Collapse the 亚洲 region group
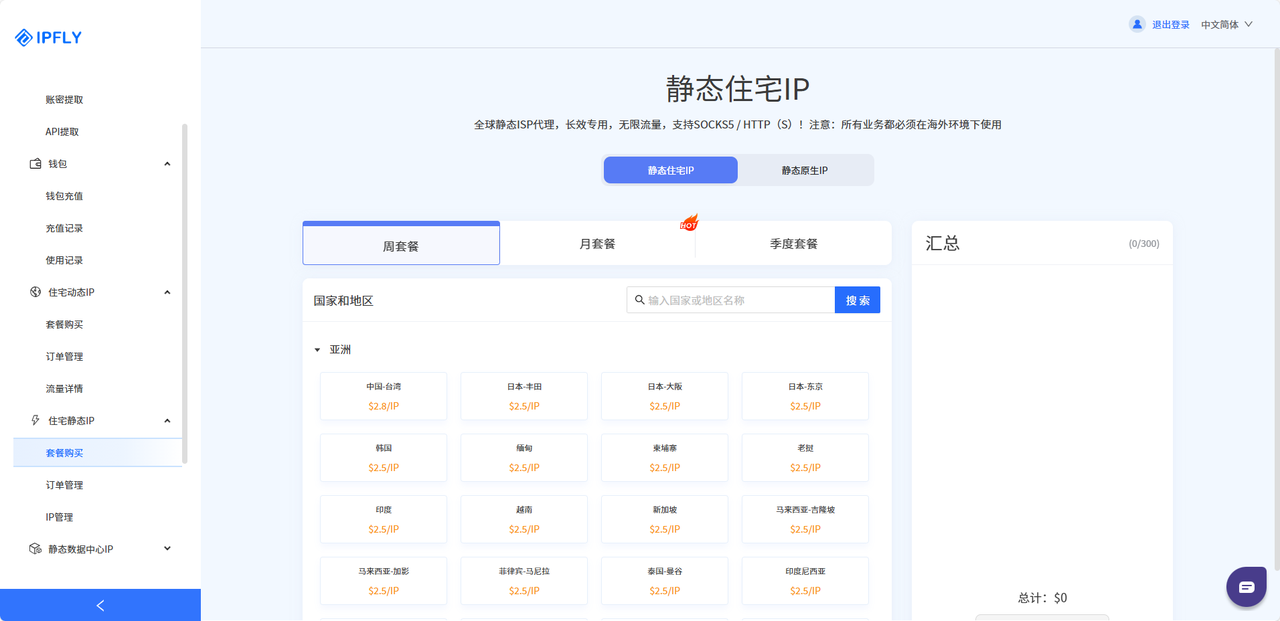 pyautogui.click(x=317, y=350)
